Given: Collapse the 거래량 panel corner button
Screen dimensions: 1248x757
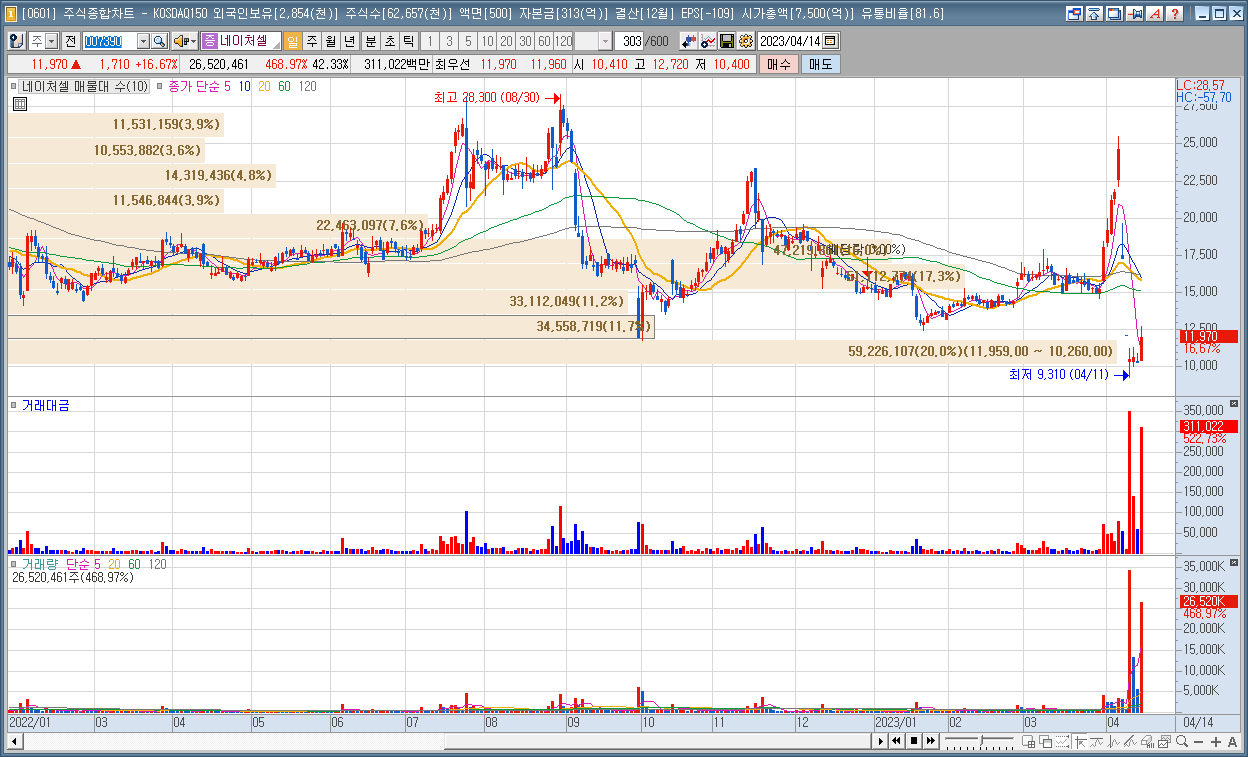Looking at the screenshot, I should [1233, 563].
